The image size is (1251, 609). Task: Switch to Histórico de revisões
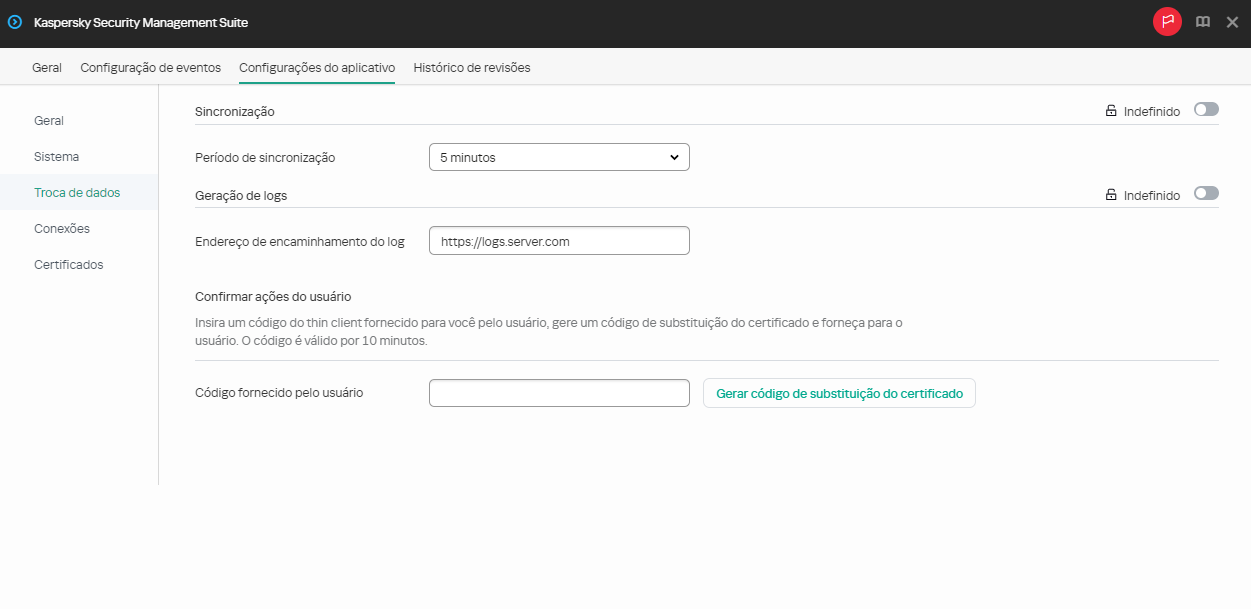point(471,67)
